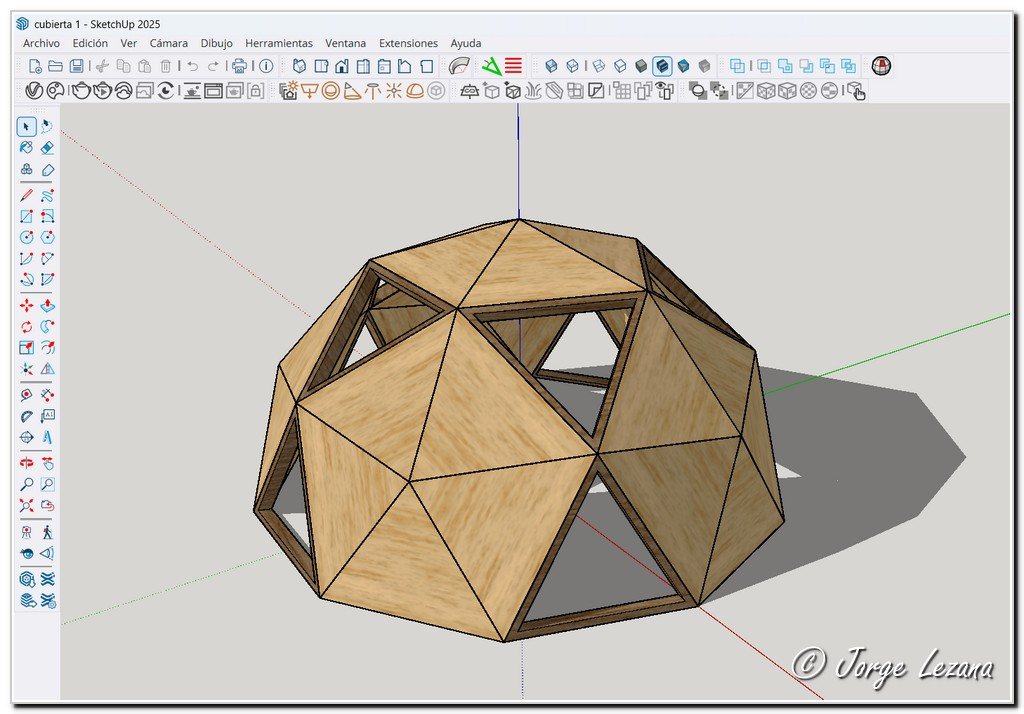Select the Orbit camera tool
The width and height of the screenshot is (1024, 714).
[27, 463]
